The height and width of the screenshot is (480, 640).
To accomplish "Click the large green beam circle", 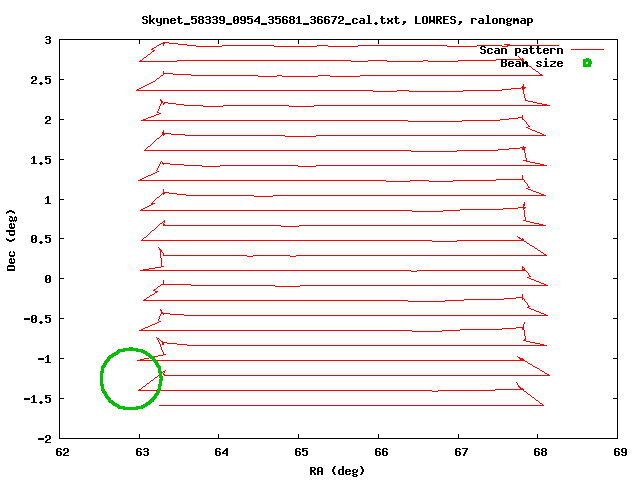I will tap(131, 378).
